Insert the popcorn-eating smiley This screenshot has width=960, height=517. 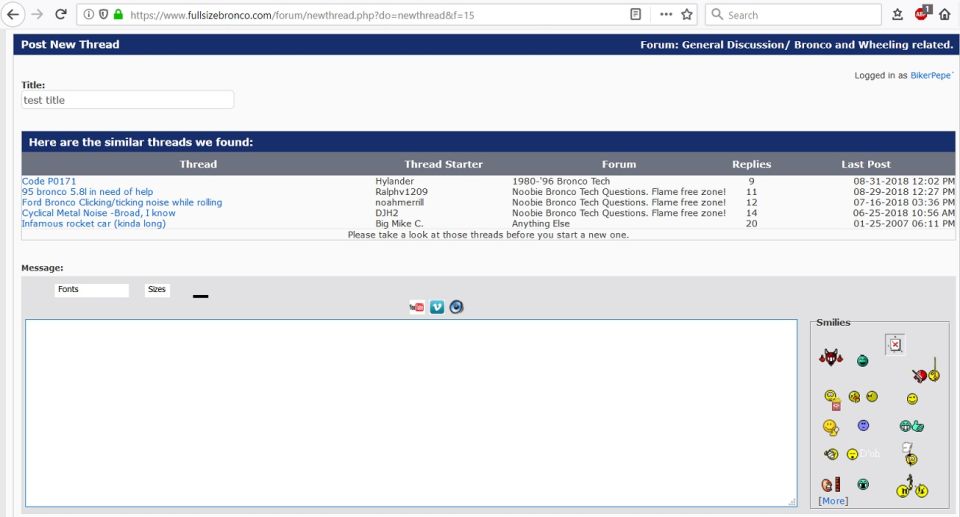pos(833,399)
